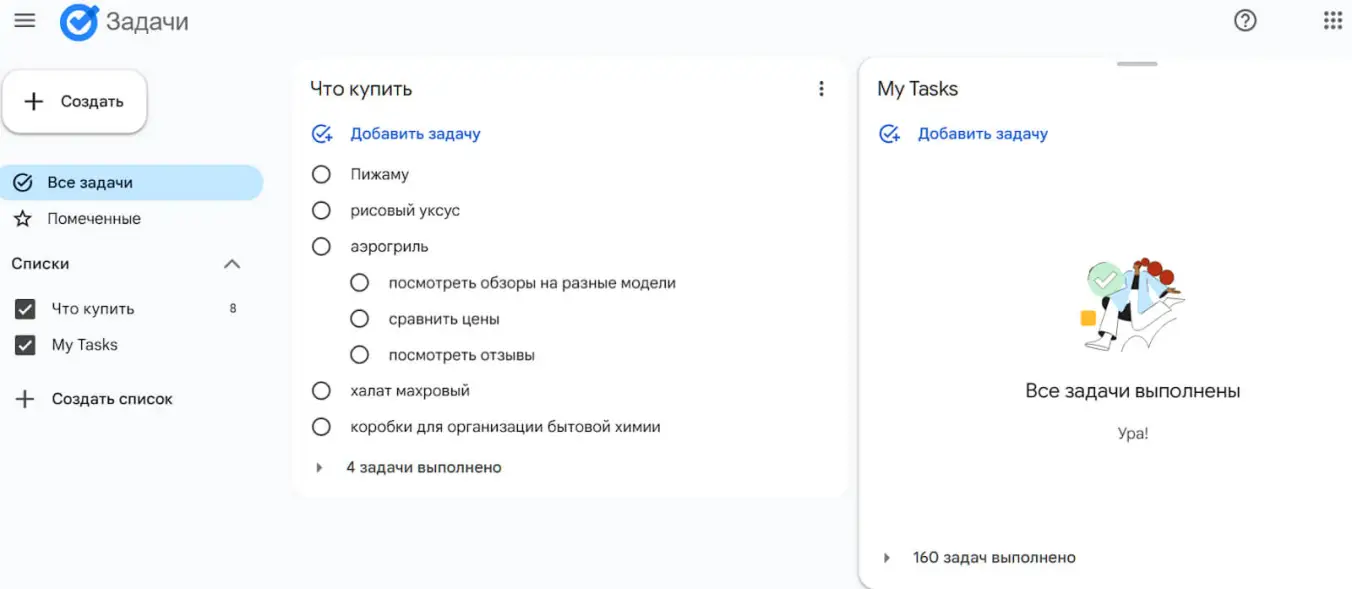This screenshot has height=589, width=1352.
Task: Complete the сравнить цены subtask
Action: (359, 319)
